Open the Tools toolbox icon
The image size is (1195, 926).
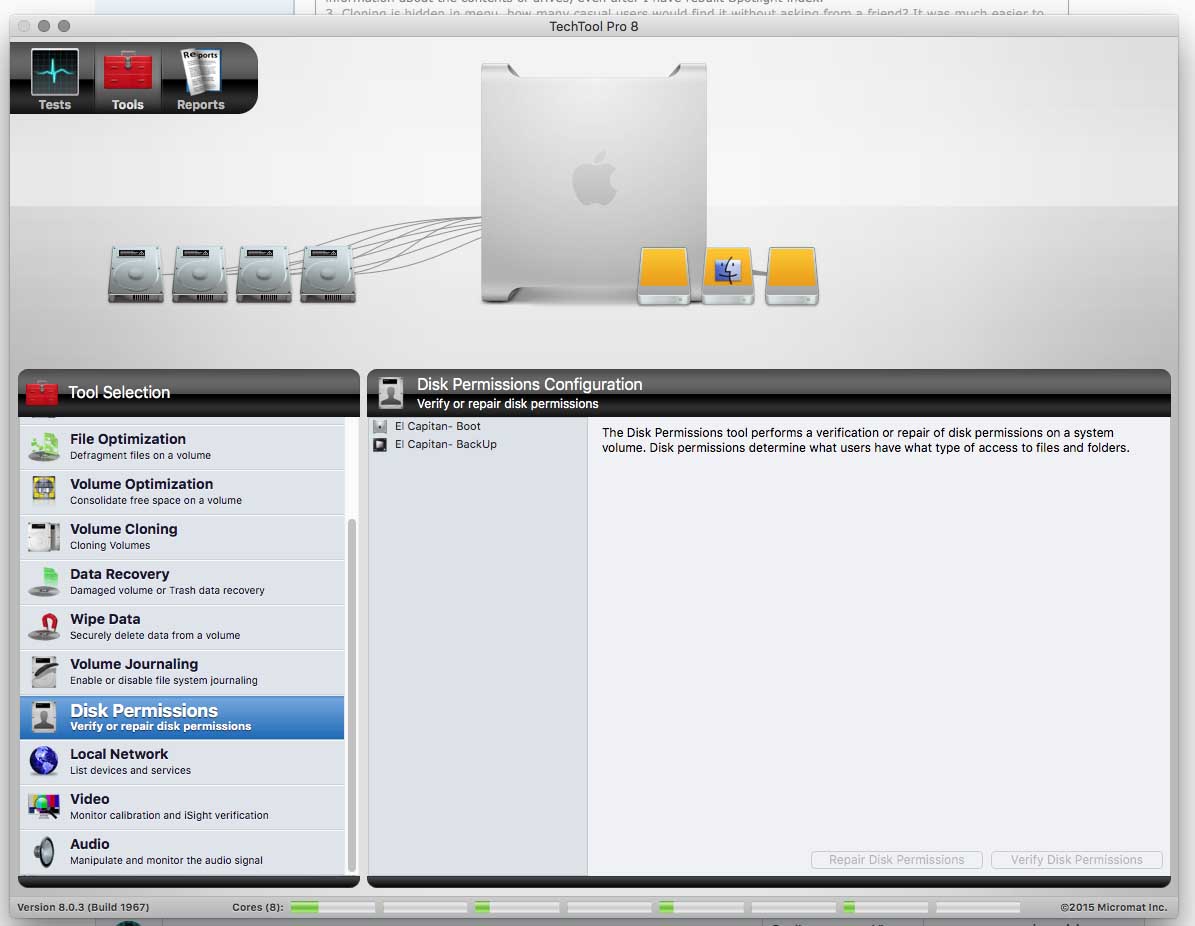click(x=127, y=72)
